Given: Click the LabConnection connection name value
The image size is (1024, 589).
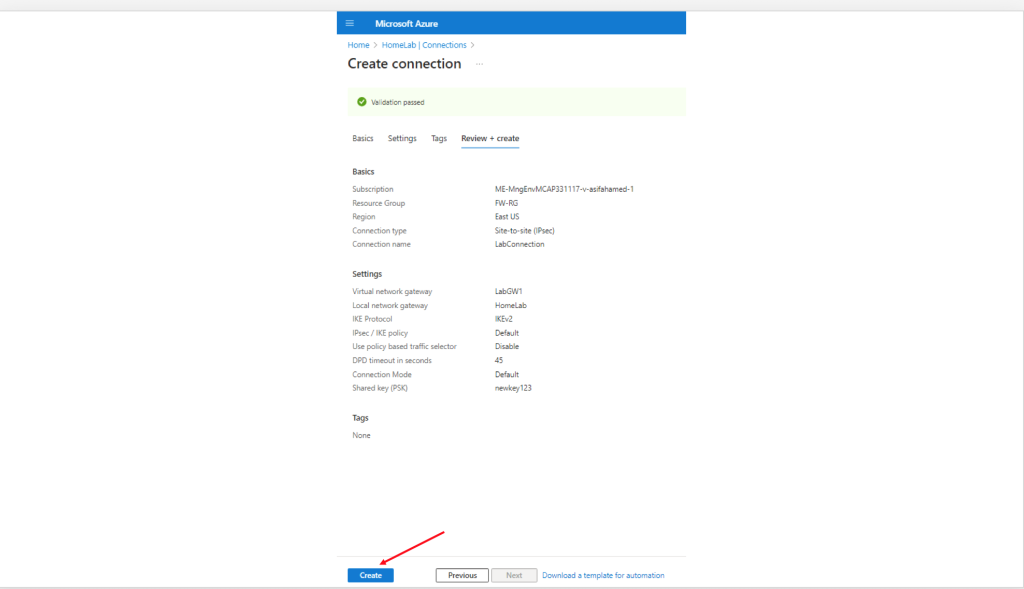Looking at the screenshot, I should (x=520, y=244).
